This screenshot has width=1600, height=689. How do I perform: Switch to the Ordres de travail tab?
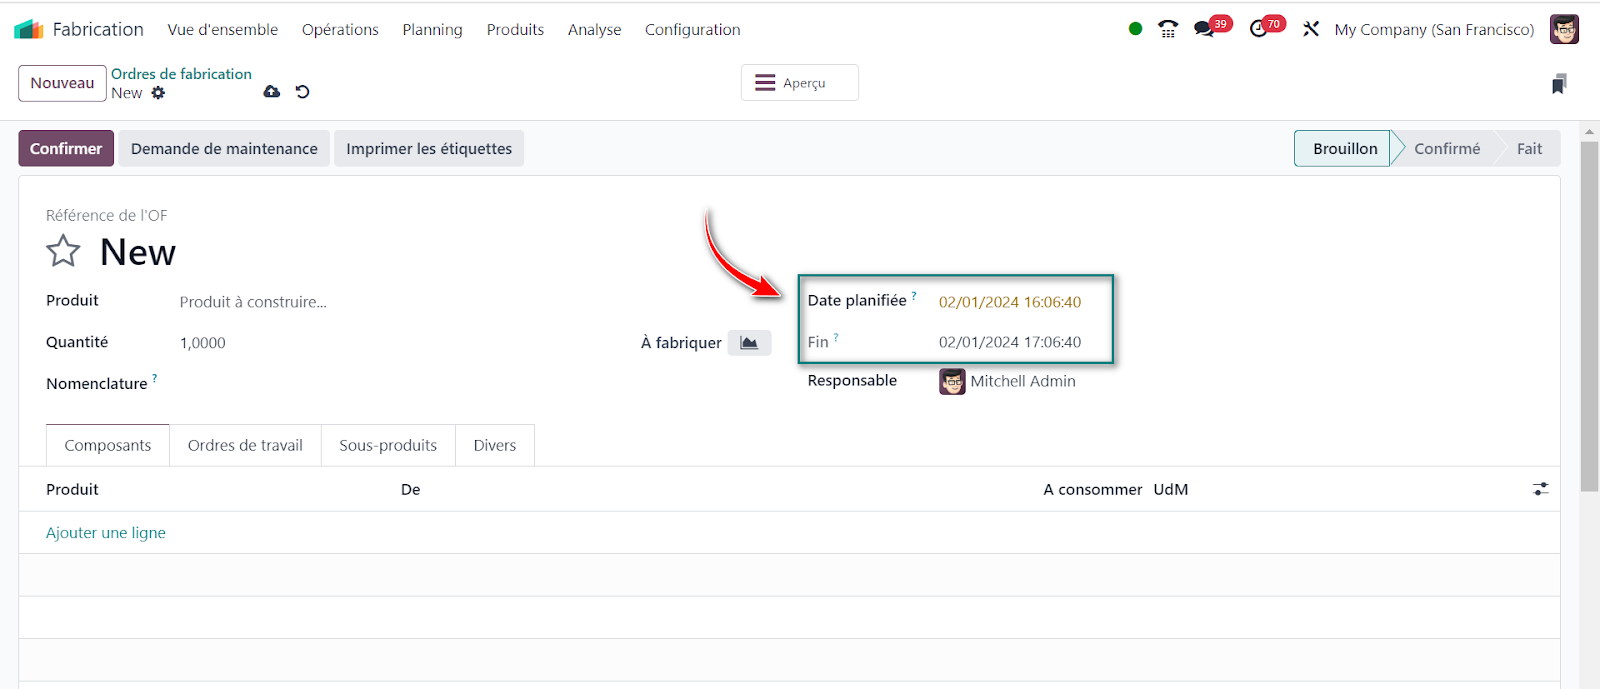coord(245,446)
